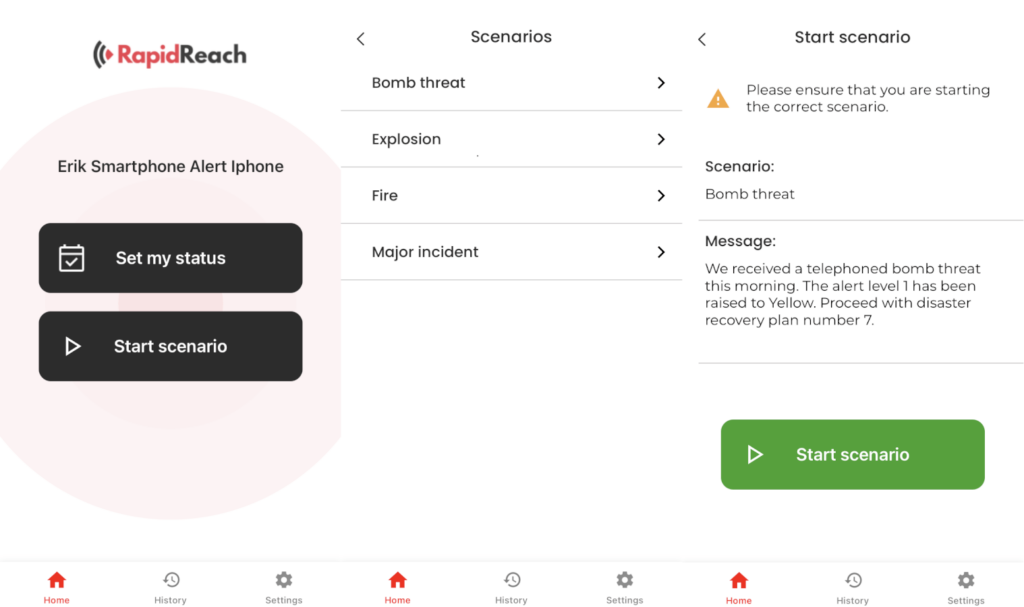Image resolution: width=1024 pixels, height=607 pixels.
Task: Select the Major incident scenario label
Action: point(425,252)
